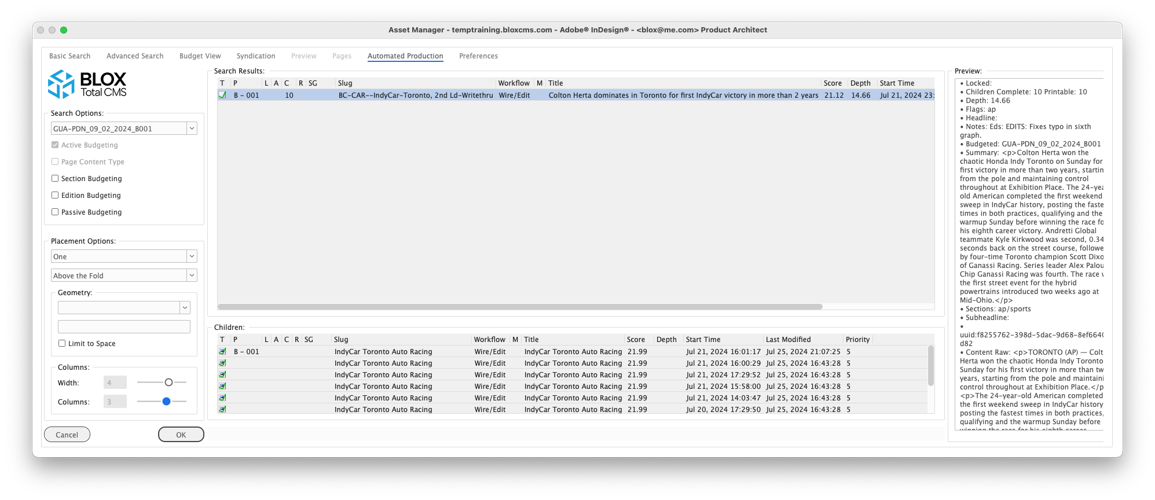Screen dimensions: 1155x500
Task: Select the Automated Production tab
Action: click(405, 56)
